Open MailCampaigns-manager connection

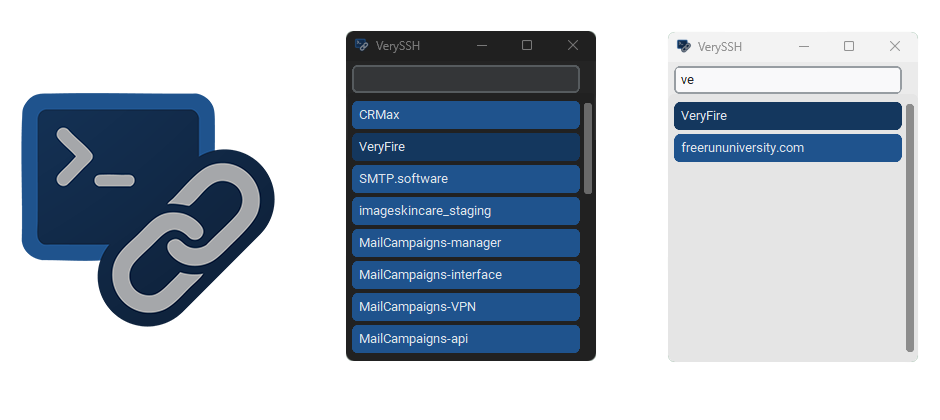point(466,243)
